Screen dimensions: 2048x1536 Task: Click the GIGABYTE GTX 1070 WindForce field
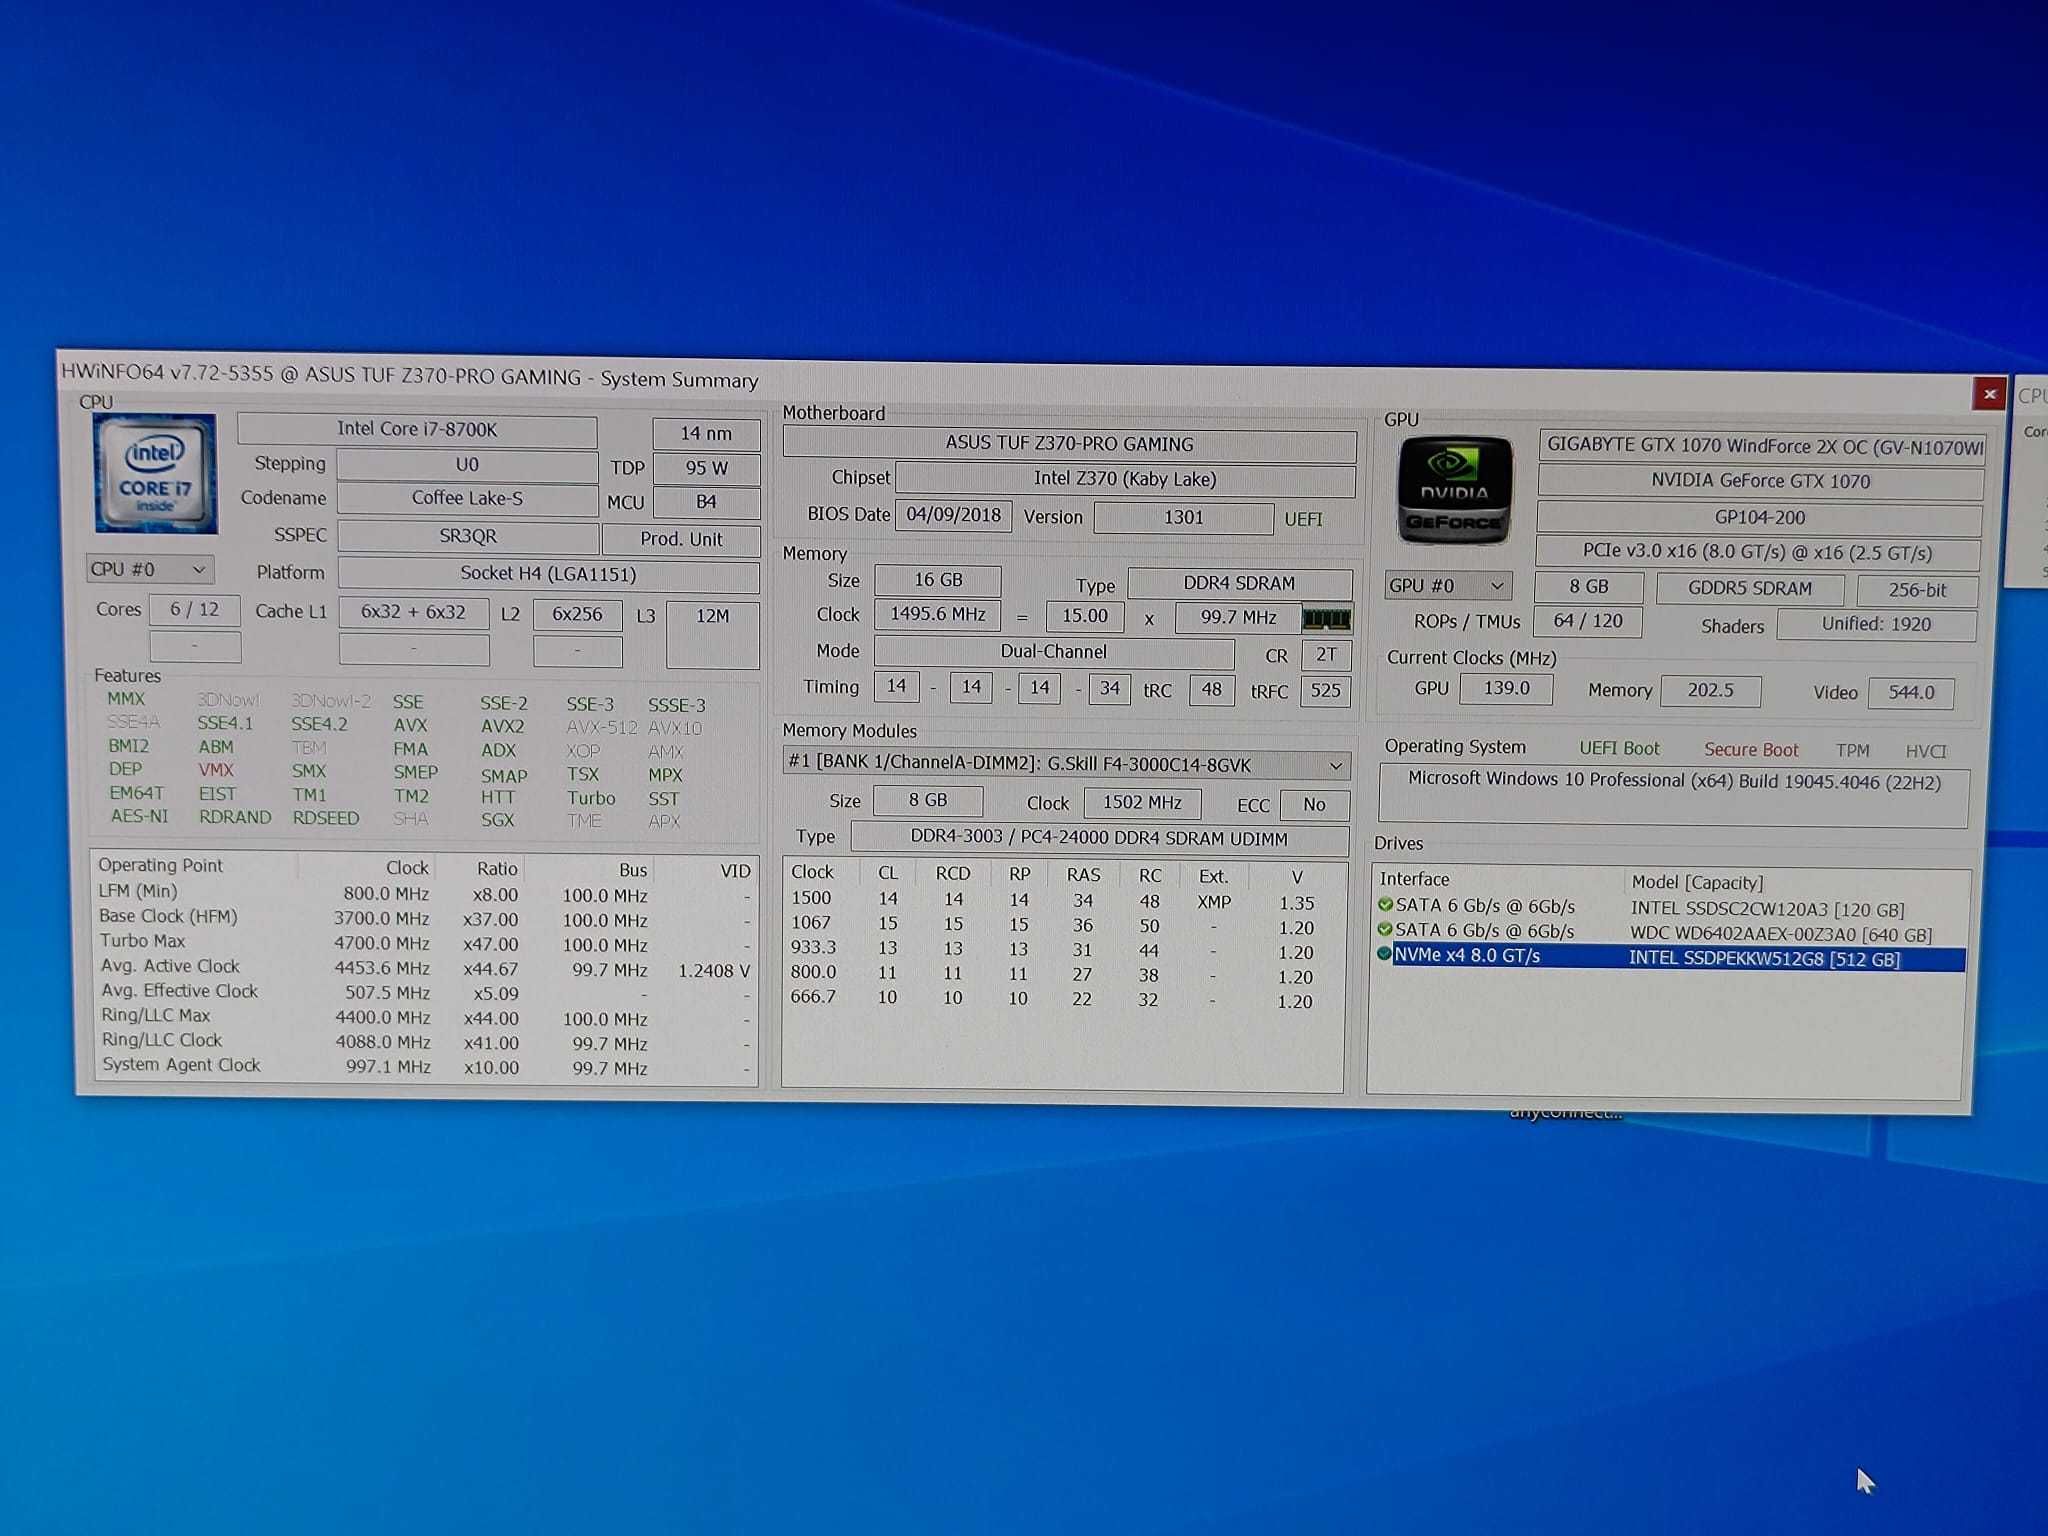(x=1762, y=446)
